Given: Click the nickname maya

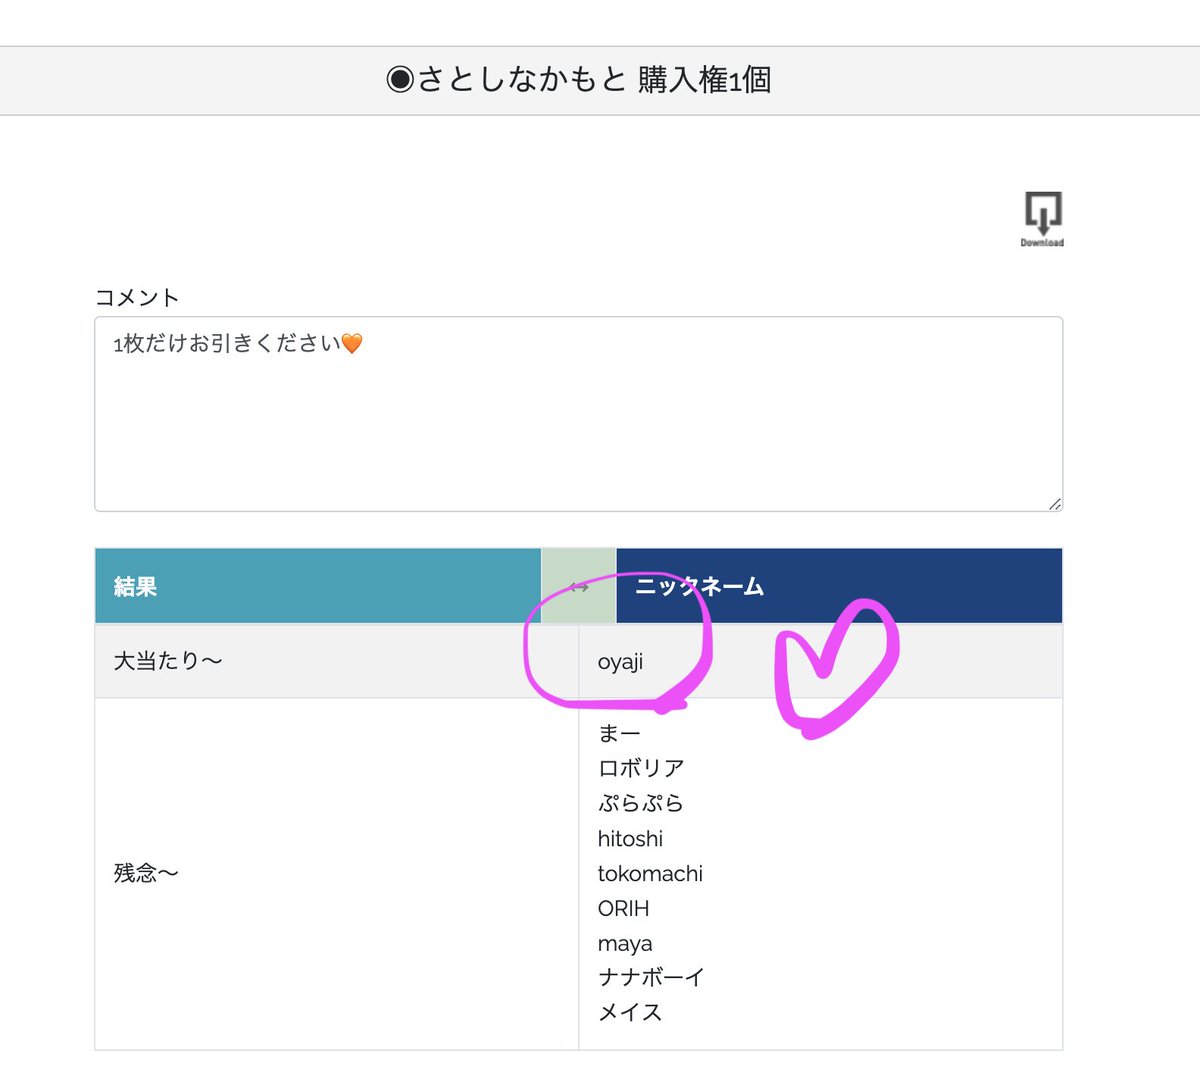Looking at the screenshot, I should click(x=625, y=944).
